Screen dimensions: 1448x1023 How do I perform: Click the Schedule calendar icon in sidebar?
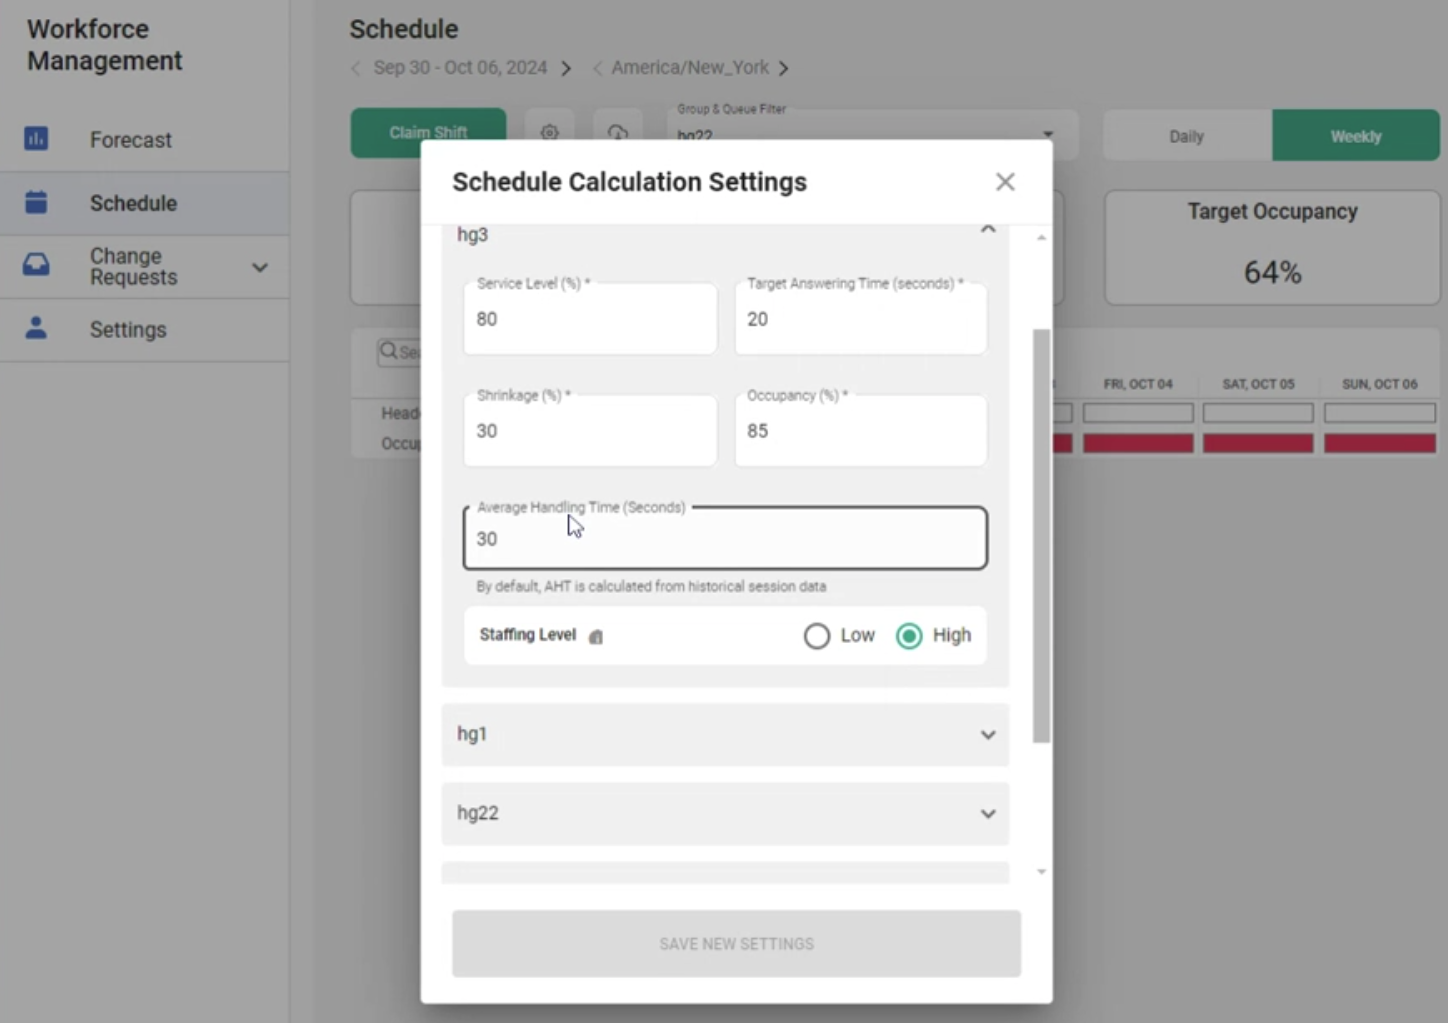tap(36, 202)
